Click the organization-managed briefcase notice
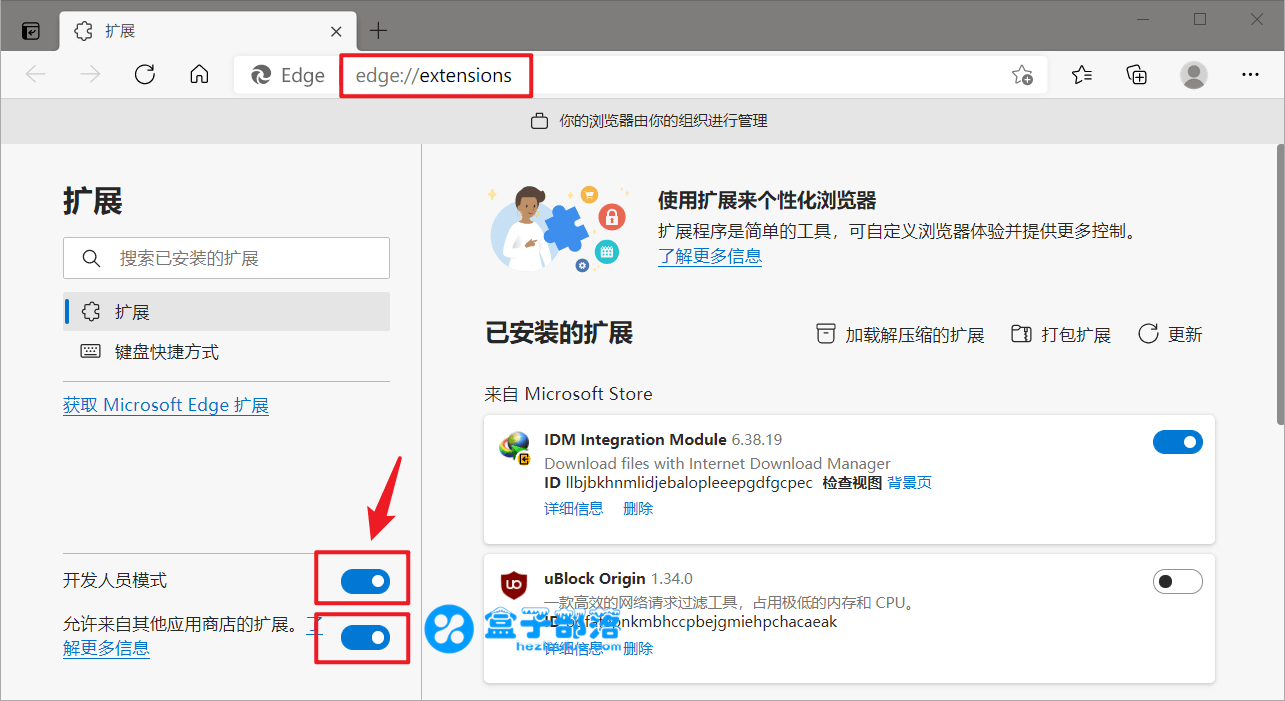This screenshot has width=1285, height=701. coord(649,121)
